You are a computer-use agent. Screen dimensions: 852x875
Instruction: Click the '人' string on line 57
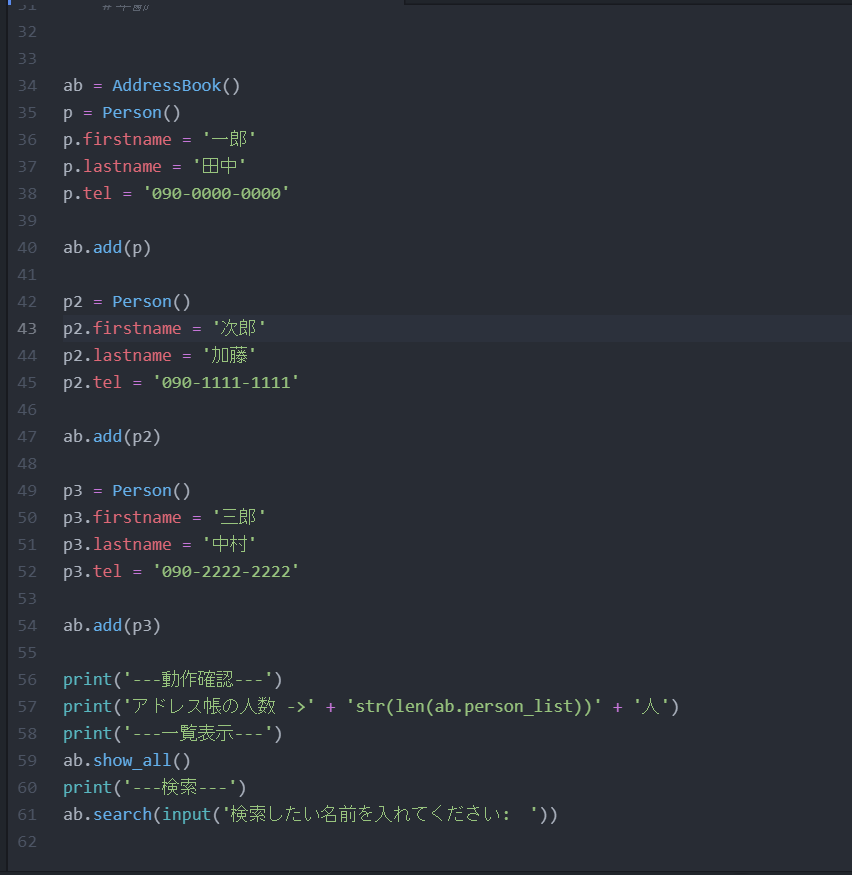tap(651, 706)
